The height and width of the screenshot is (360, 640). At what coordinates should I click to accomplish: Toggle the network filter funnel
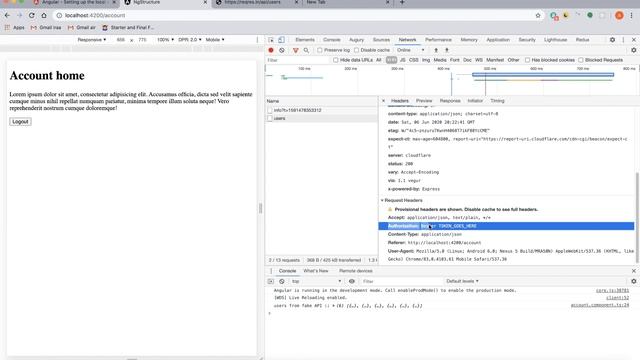pyautogui.click(x=296, y=50)
